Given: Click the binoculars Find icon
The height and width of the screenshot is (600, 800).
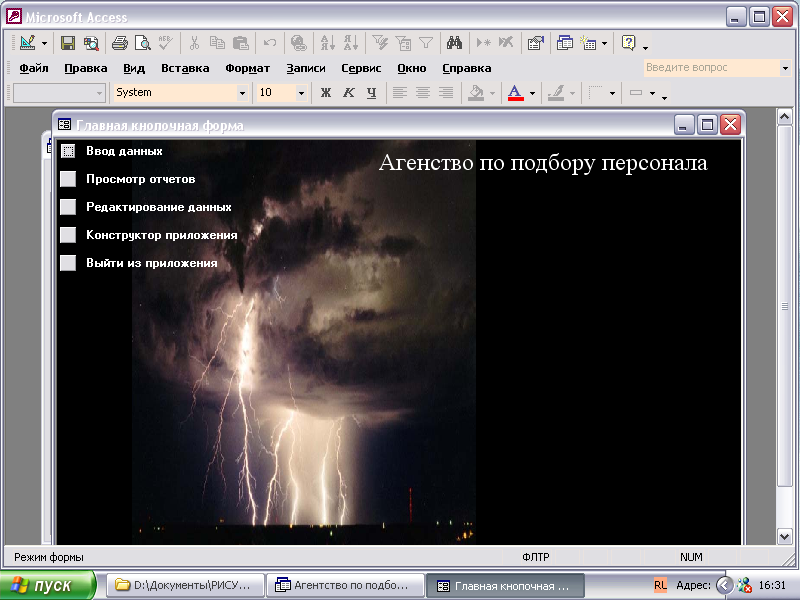Looking at the screenshot, I should click(454, 43).
